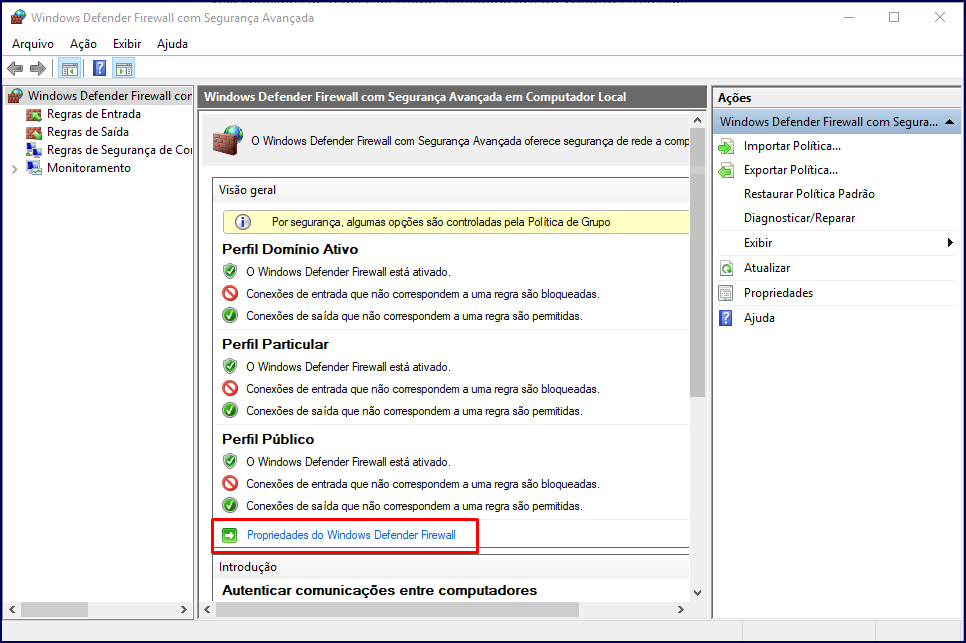This screenshot has width=966, height=643.
Task: Select the Windows Defender Firewall root node
Action: [x=110, y=96]
